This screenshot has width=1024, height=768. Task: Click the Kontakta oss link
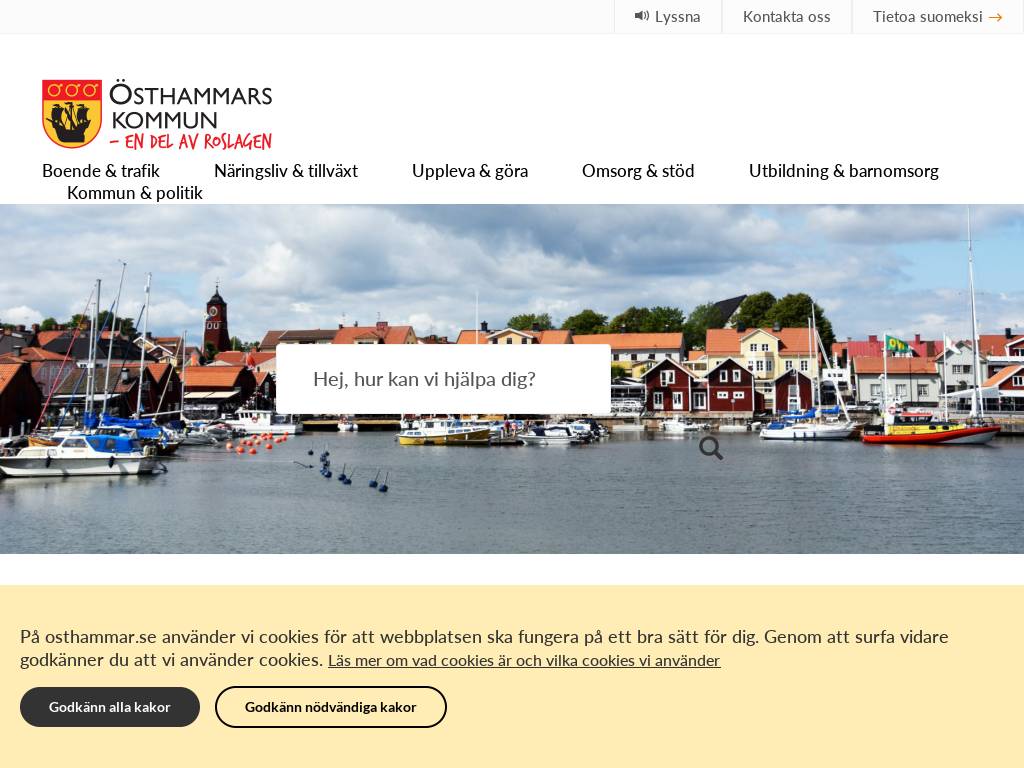coord(786,17)
